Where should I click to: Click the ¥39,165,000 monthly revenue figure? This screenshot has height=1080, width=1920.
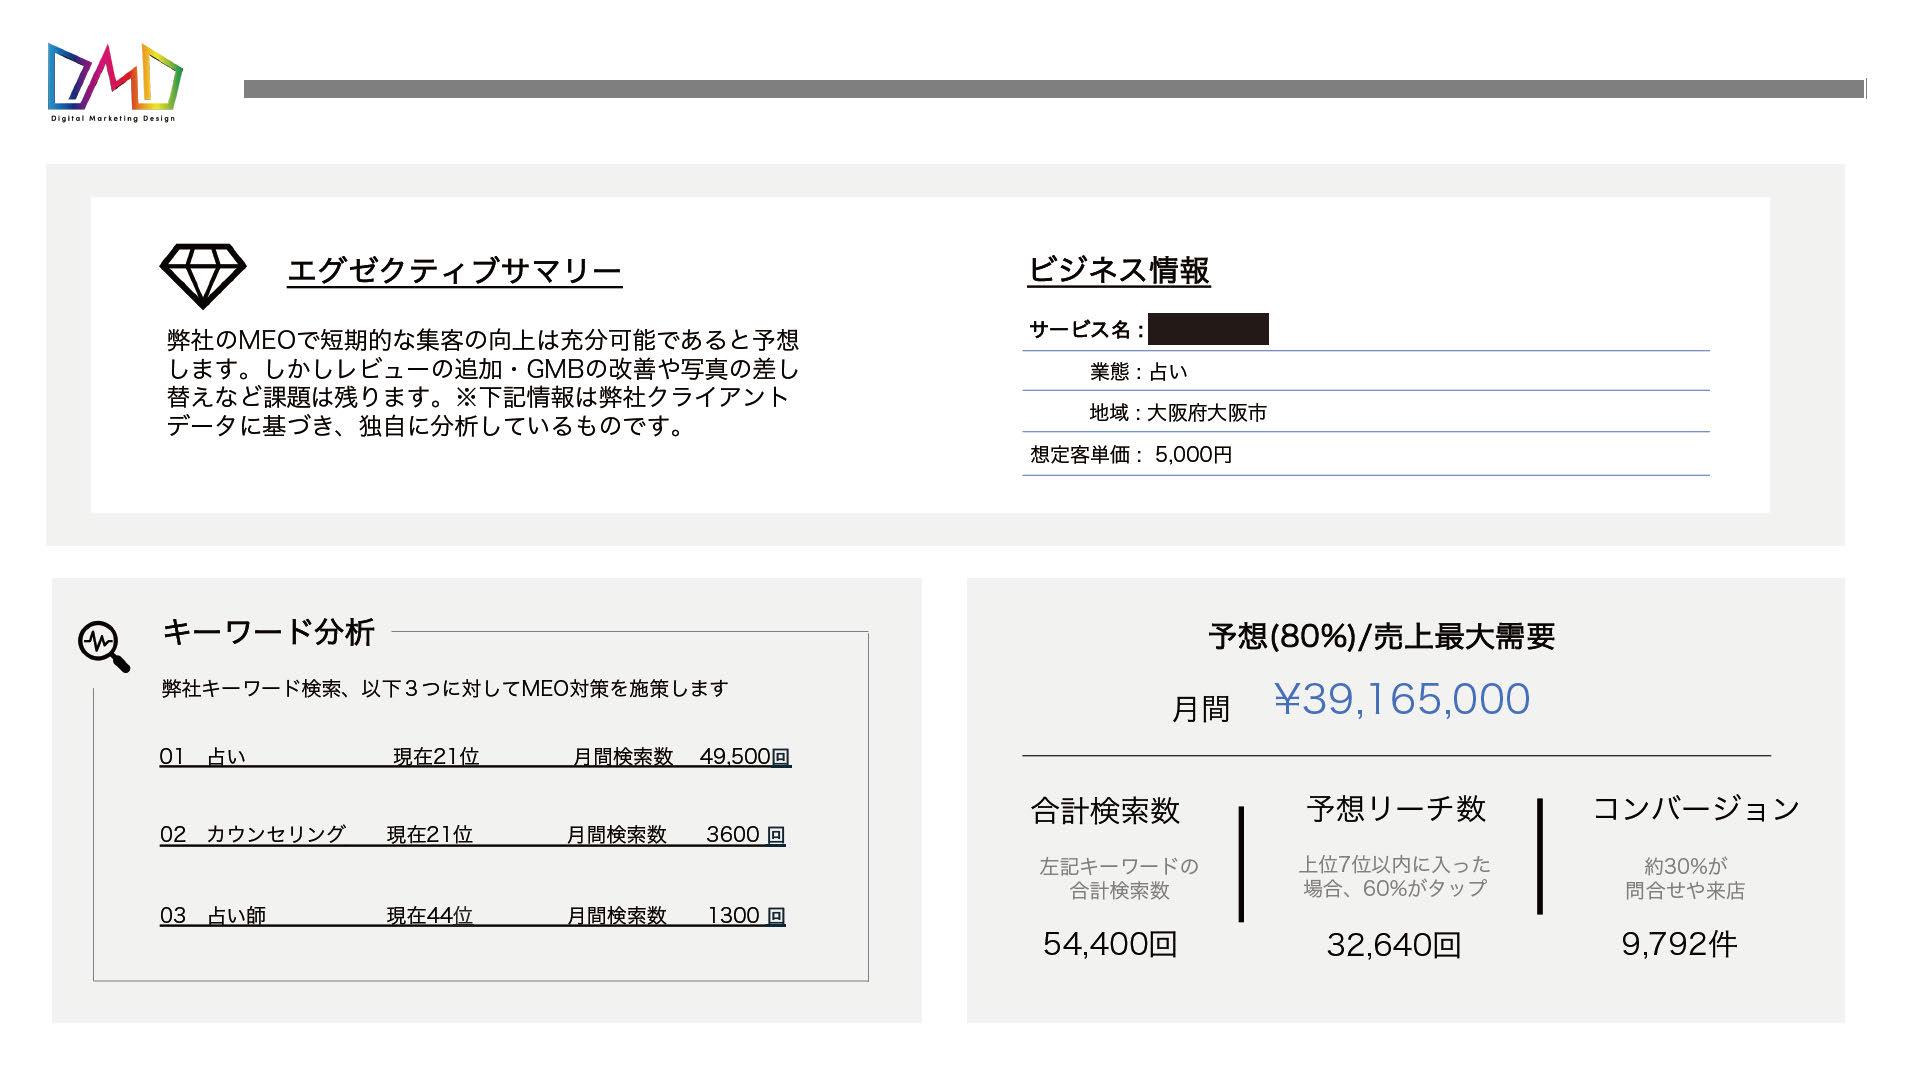[x=1401, y=699]
